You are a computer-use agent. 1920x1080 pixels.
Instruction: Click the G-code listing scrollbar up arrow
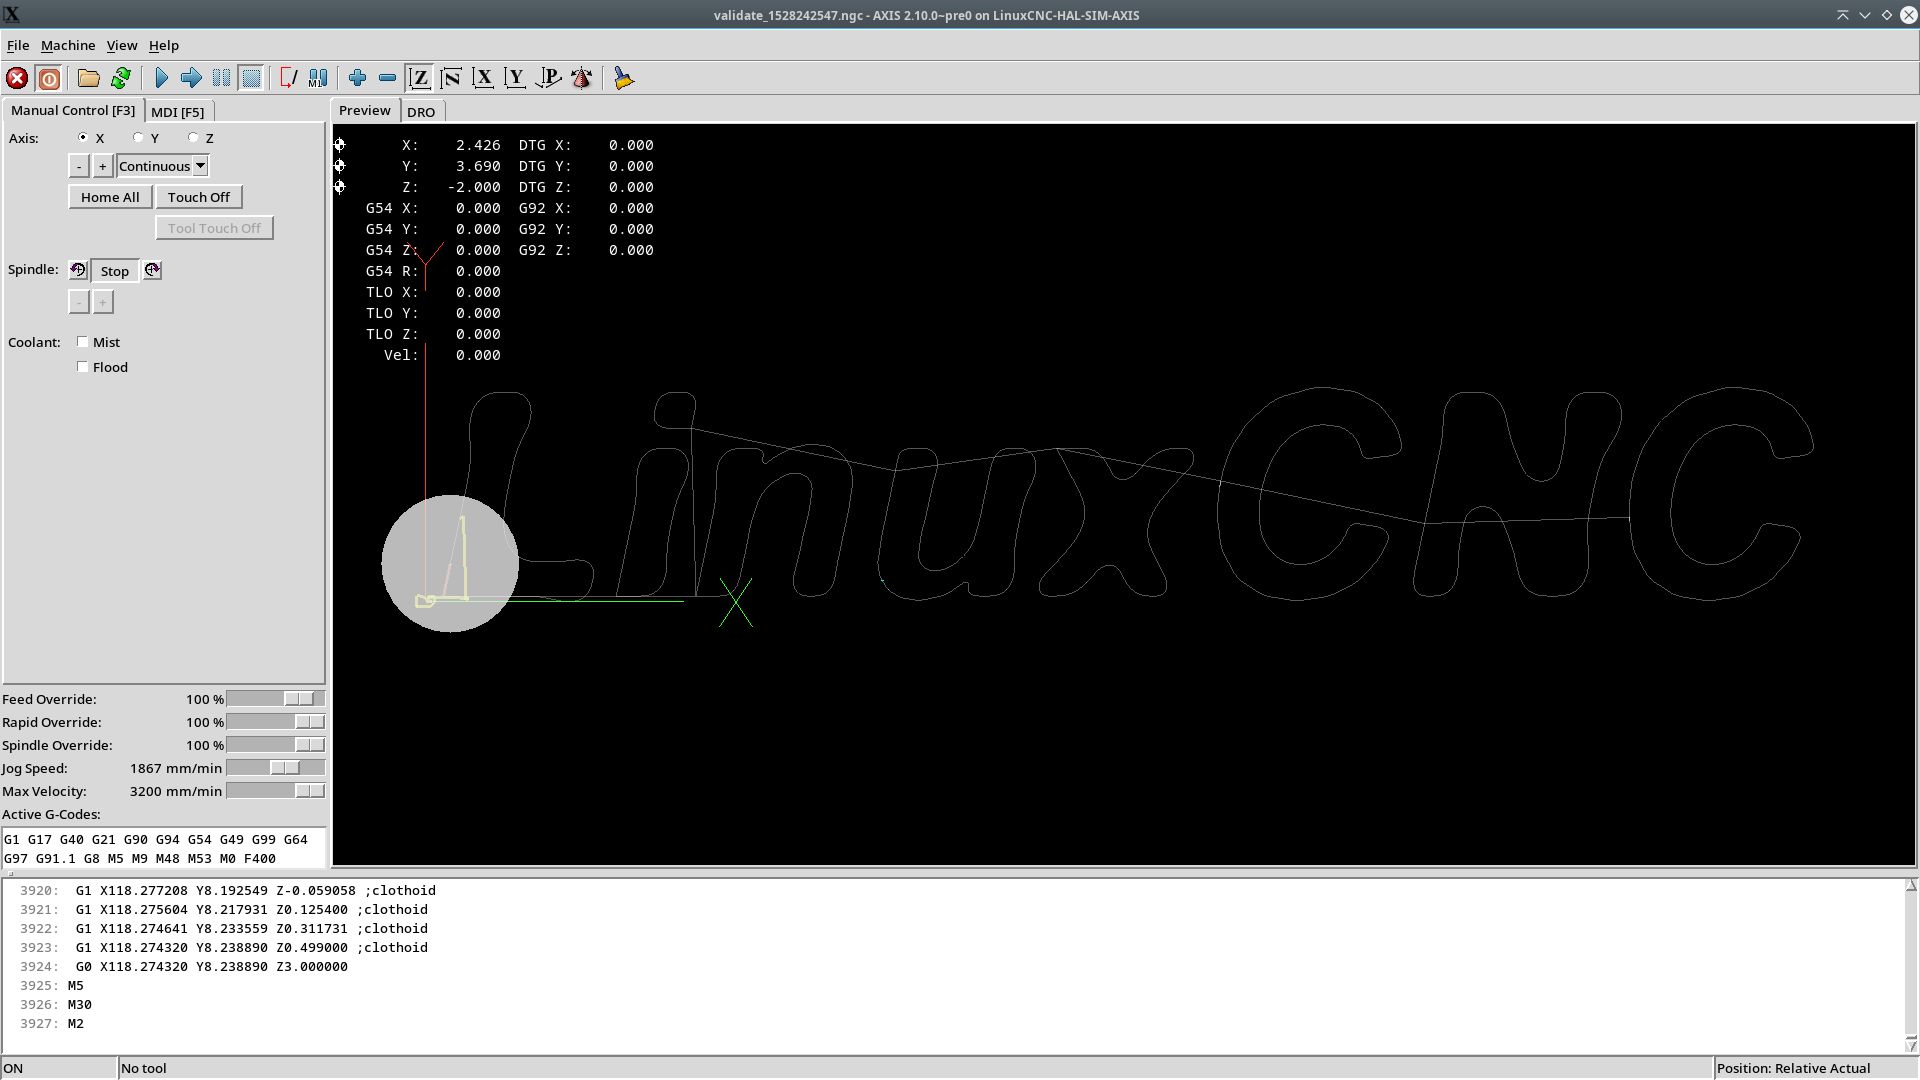[1911, 886]
